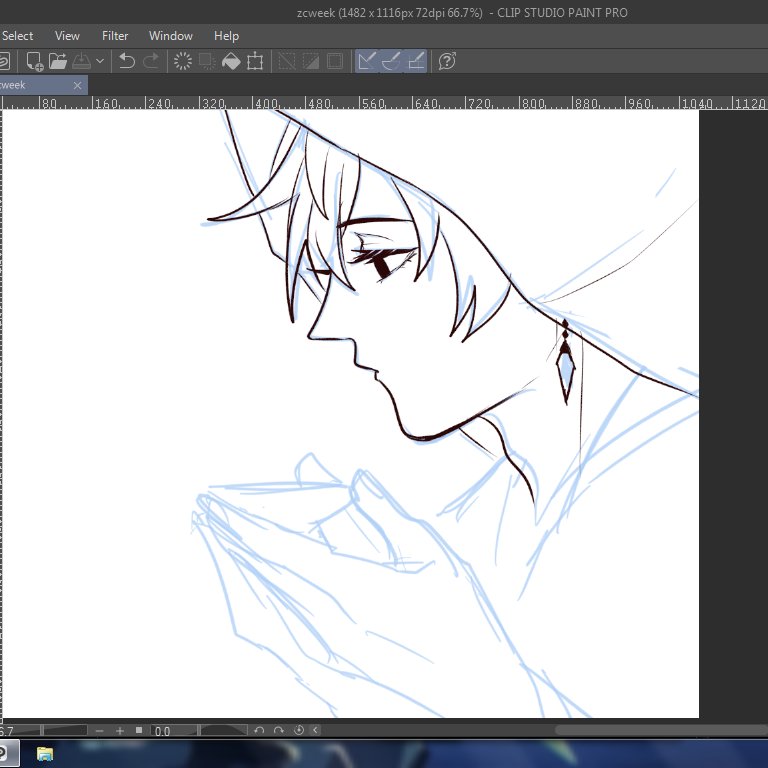The width and height of the screenshot is (768, 768).
Task: Reset canvas rotation icon
Action: [299, 730]
